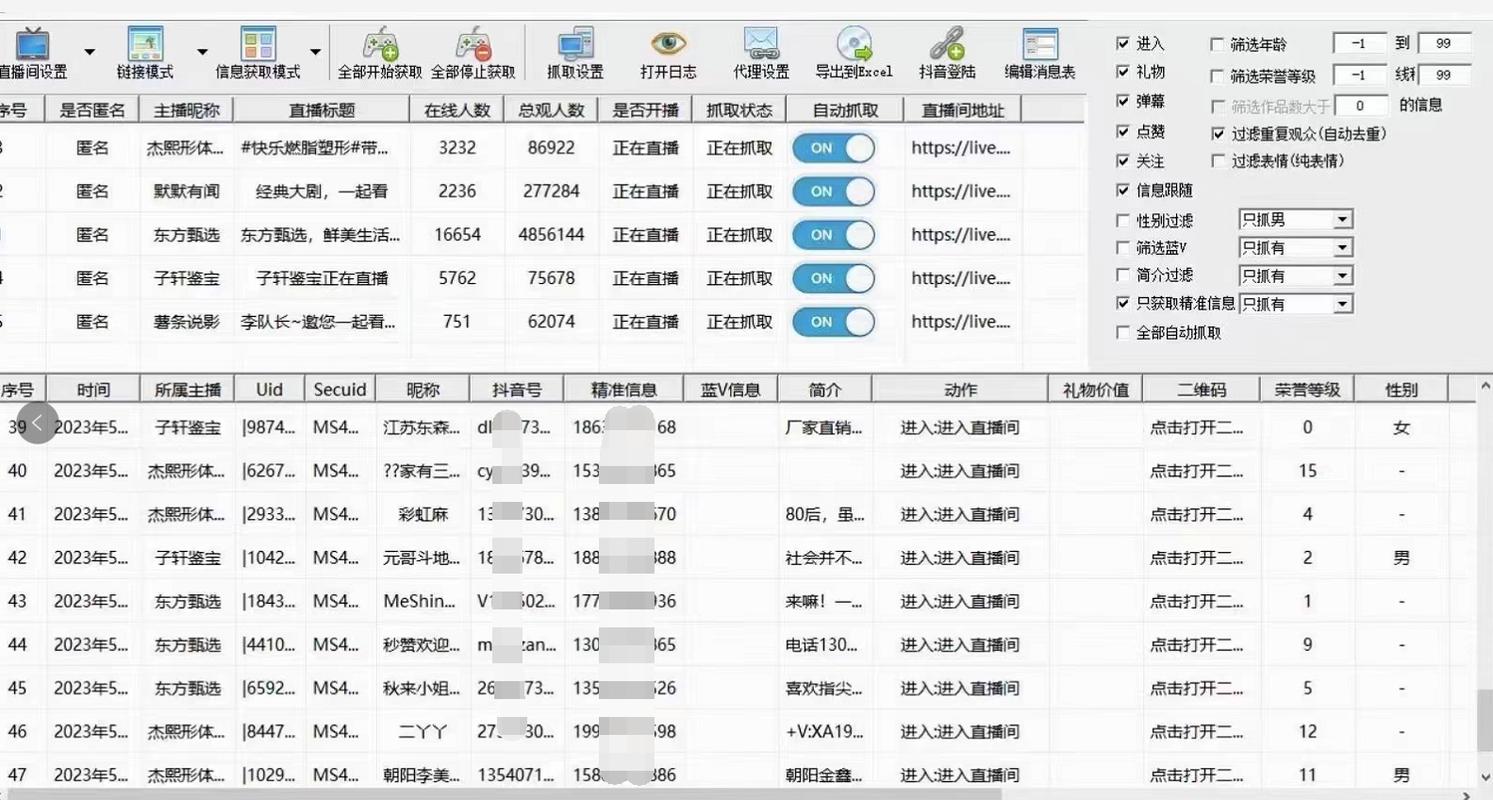
Task: Enable the 过滤表情(纯表情) checkbox
Action: point(1217,160)
